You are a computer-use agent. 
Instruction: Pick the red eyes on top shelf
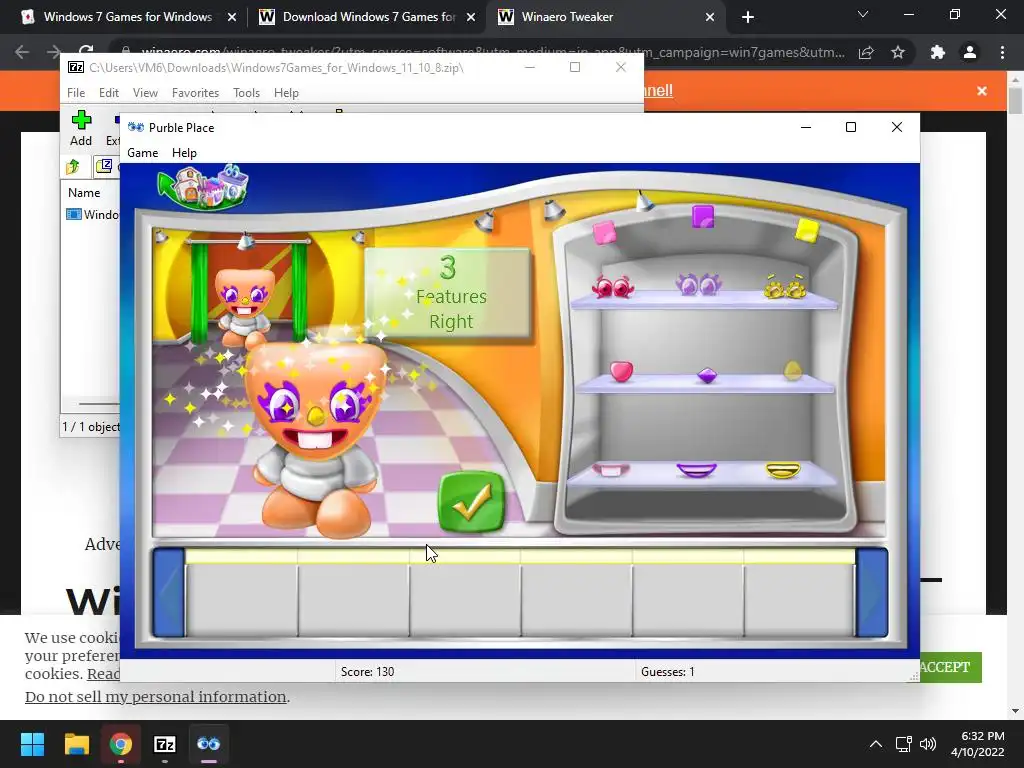(x=613, y=287)
